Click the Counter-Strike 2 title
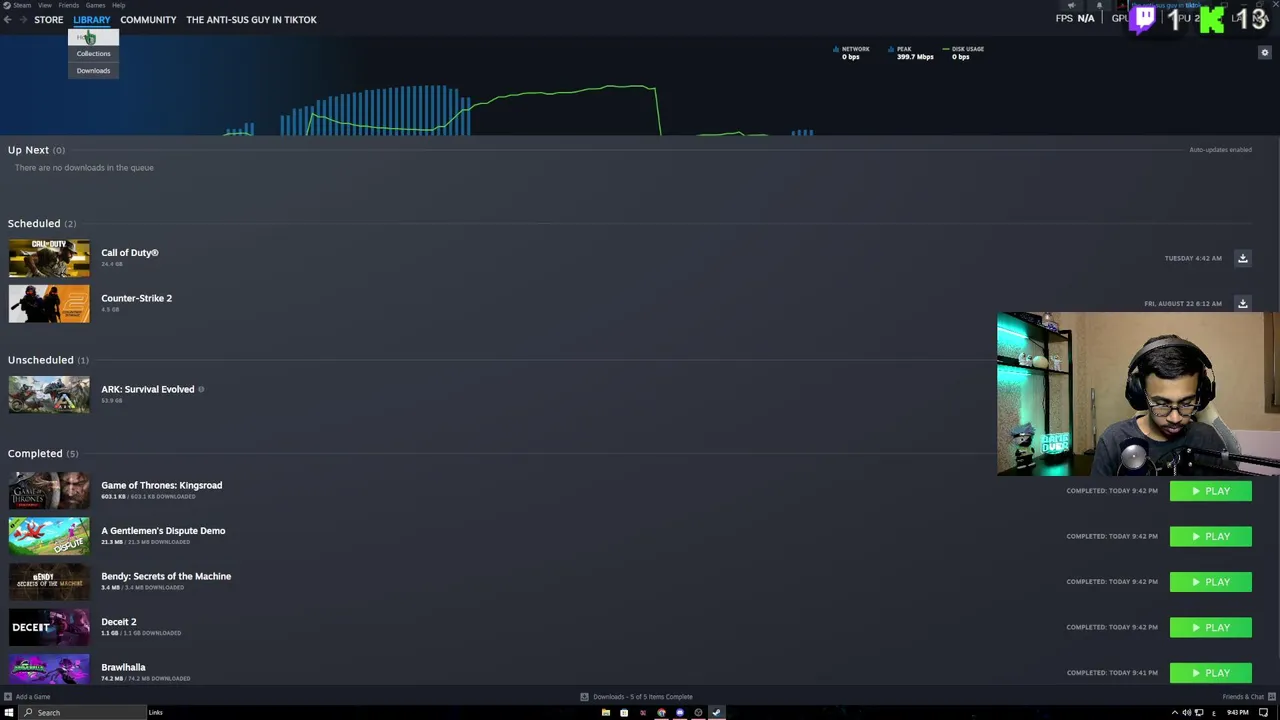The width and height of the screenshot is (1280, 720). click(x=136, y=298)
